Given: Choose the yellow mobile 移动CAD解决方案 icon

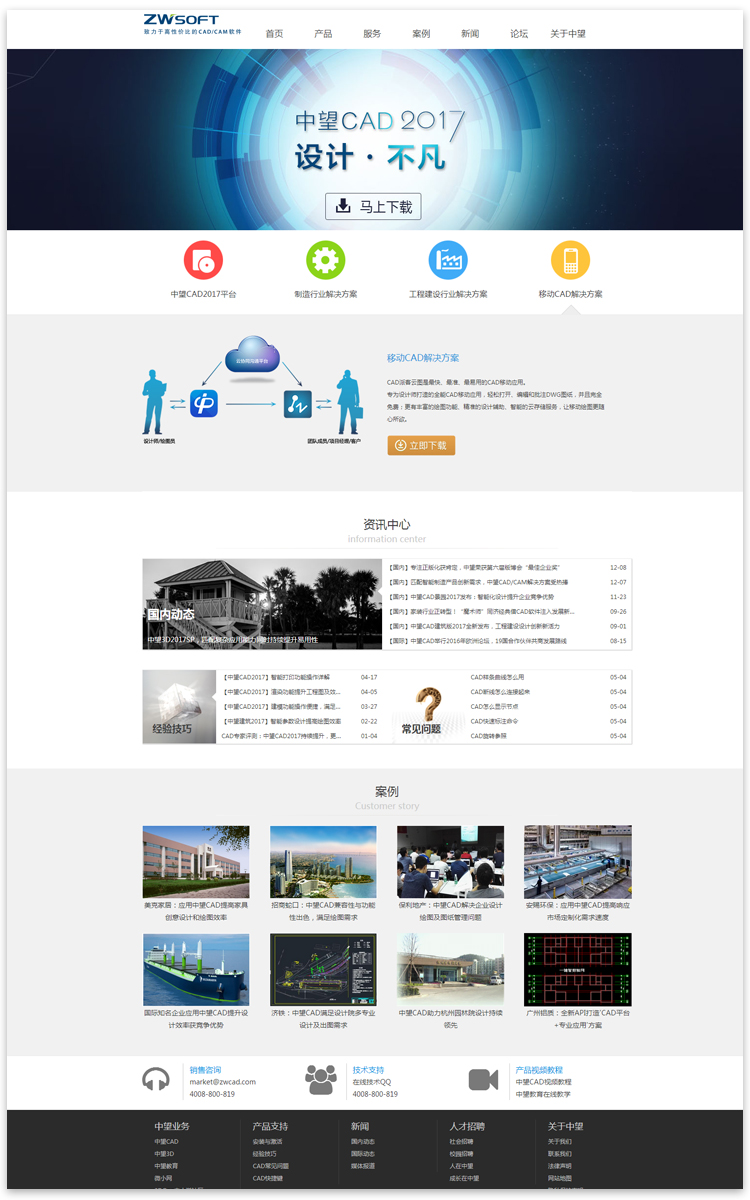Looking at the screenshot, I should click(570, 260).
